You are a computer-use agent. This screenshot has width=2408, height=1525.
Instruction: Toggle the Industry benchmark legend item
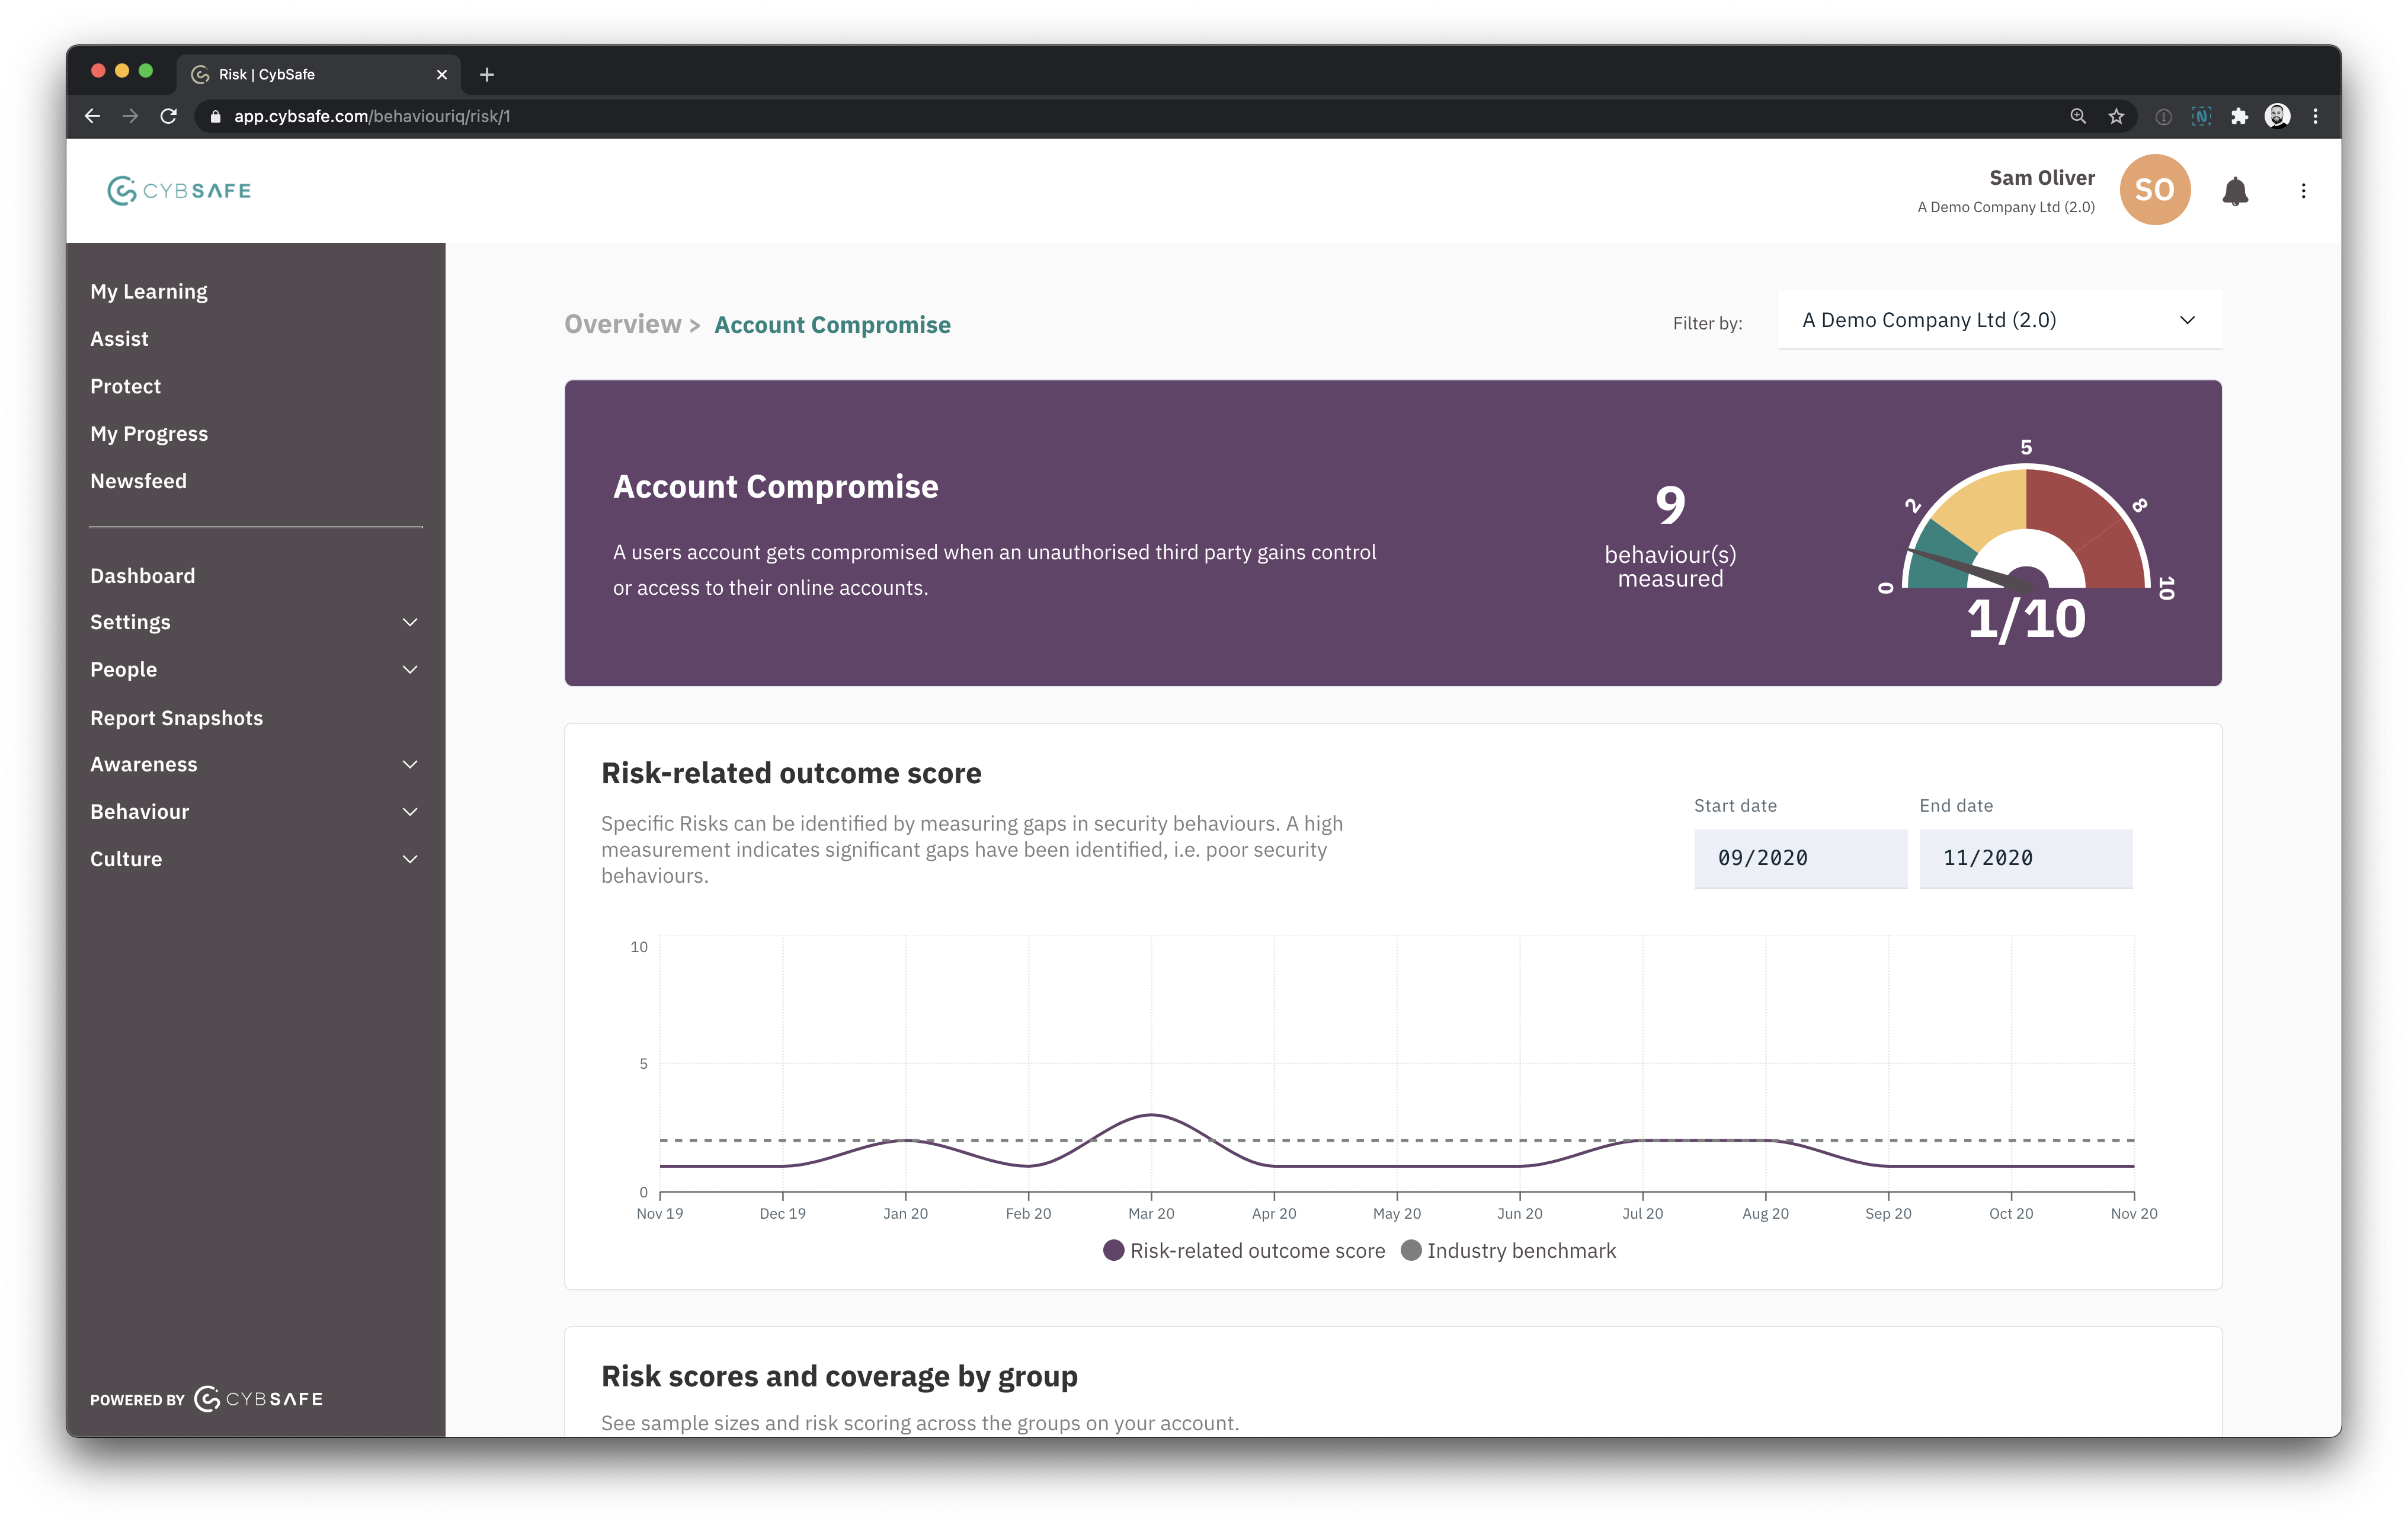pyautogui.click(x=1521, y=1250)
